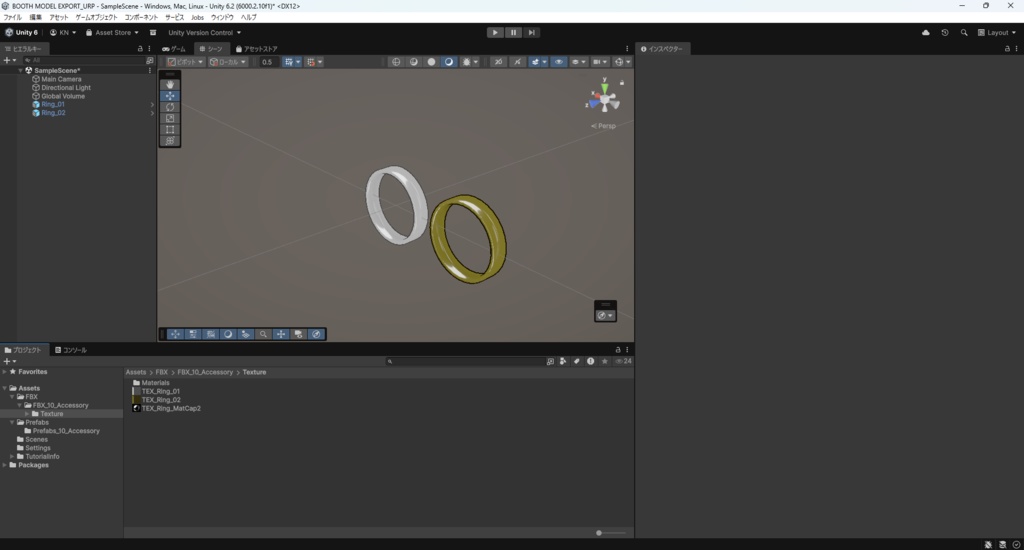
Task: Toggle Persp perspective view label
Action: (604, 126)
